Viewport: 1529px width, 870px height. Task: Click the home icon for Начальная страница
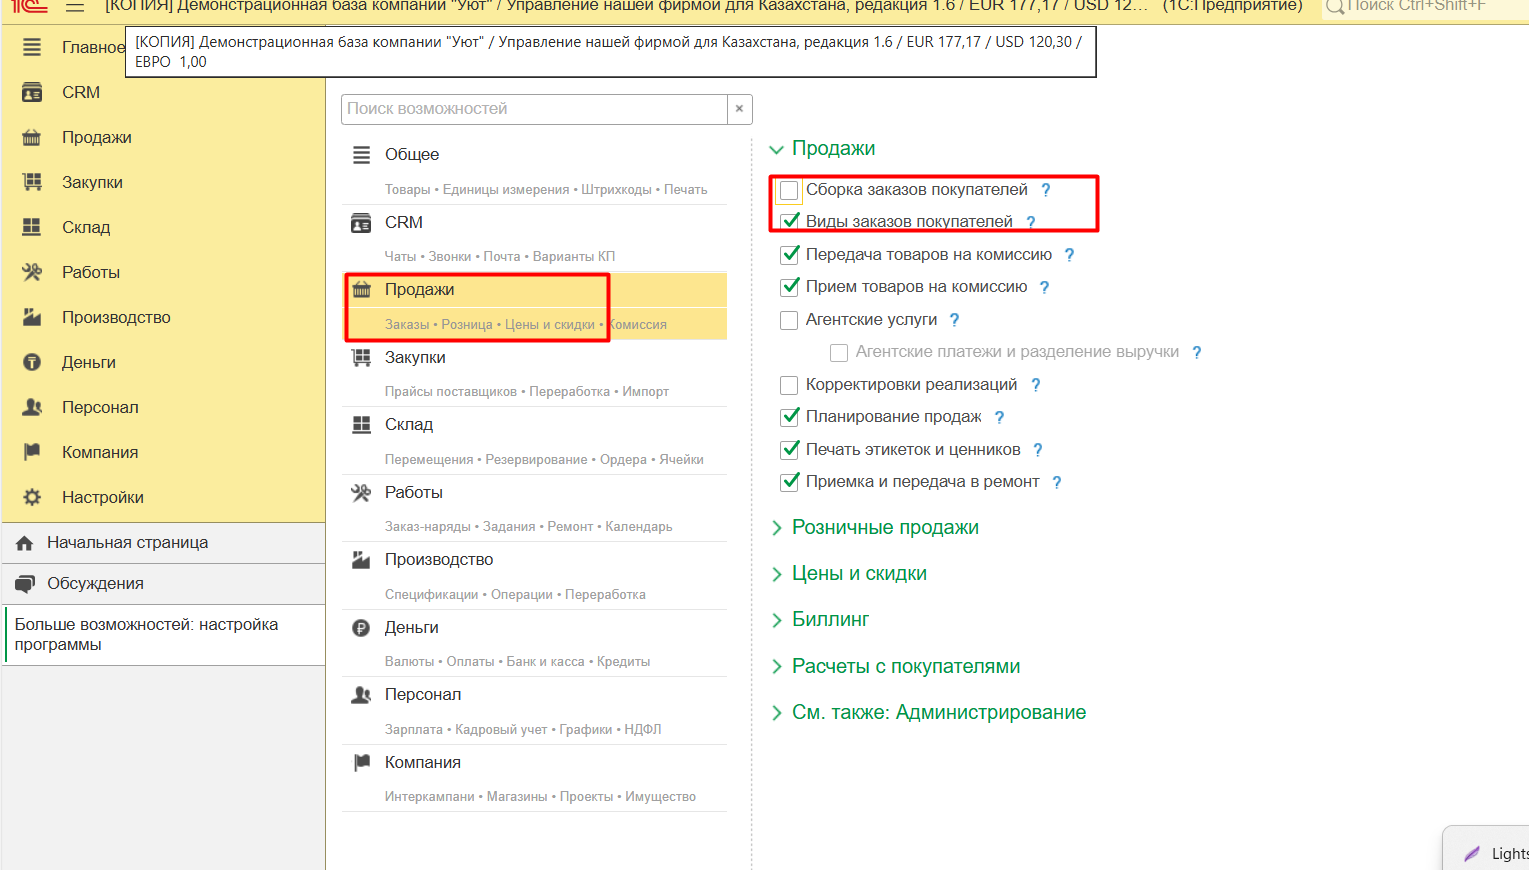click(x=25, y=543)
